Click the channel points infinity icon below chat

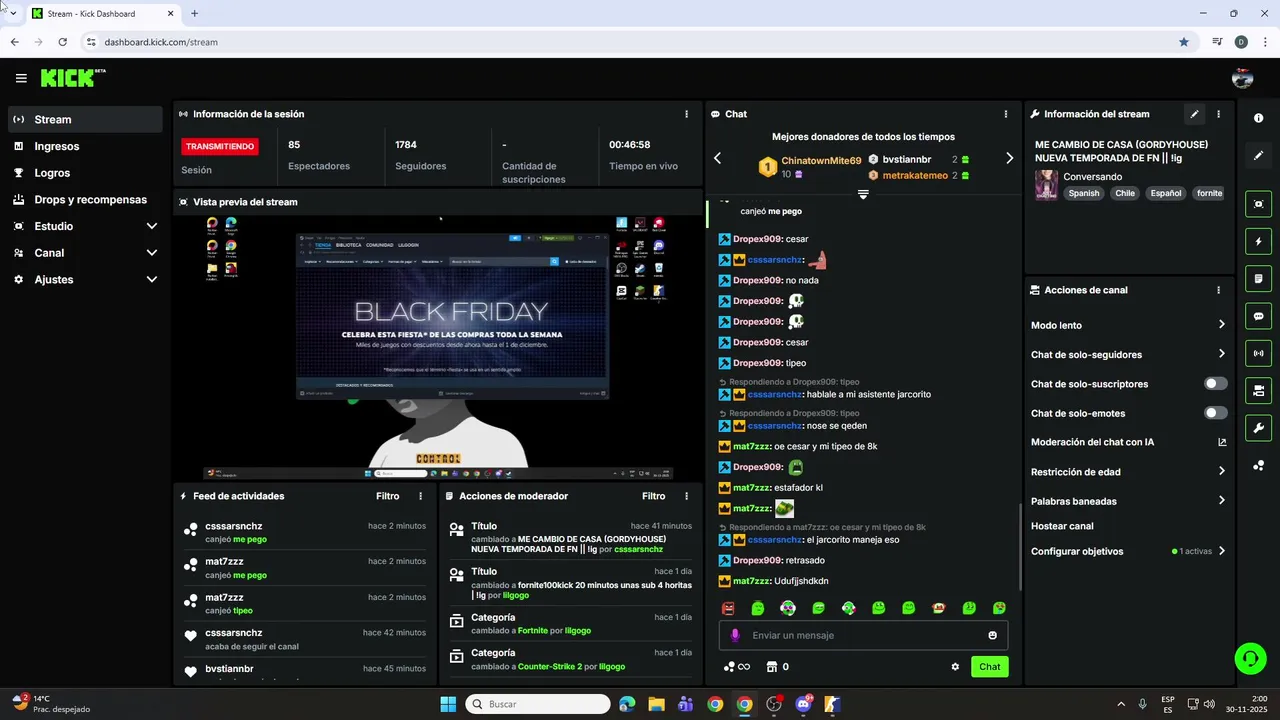pyautogui.click(x=737, y=667)
